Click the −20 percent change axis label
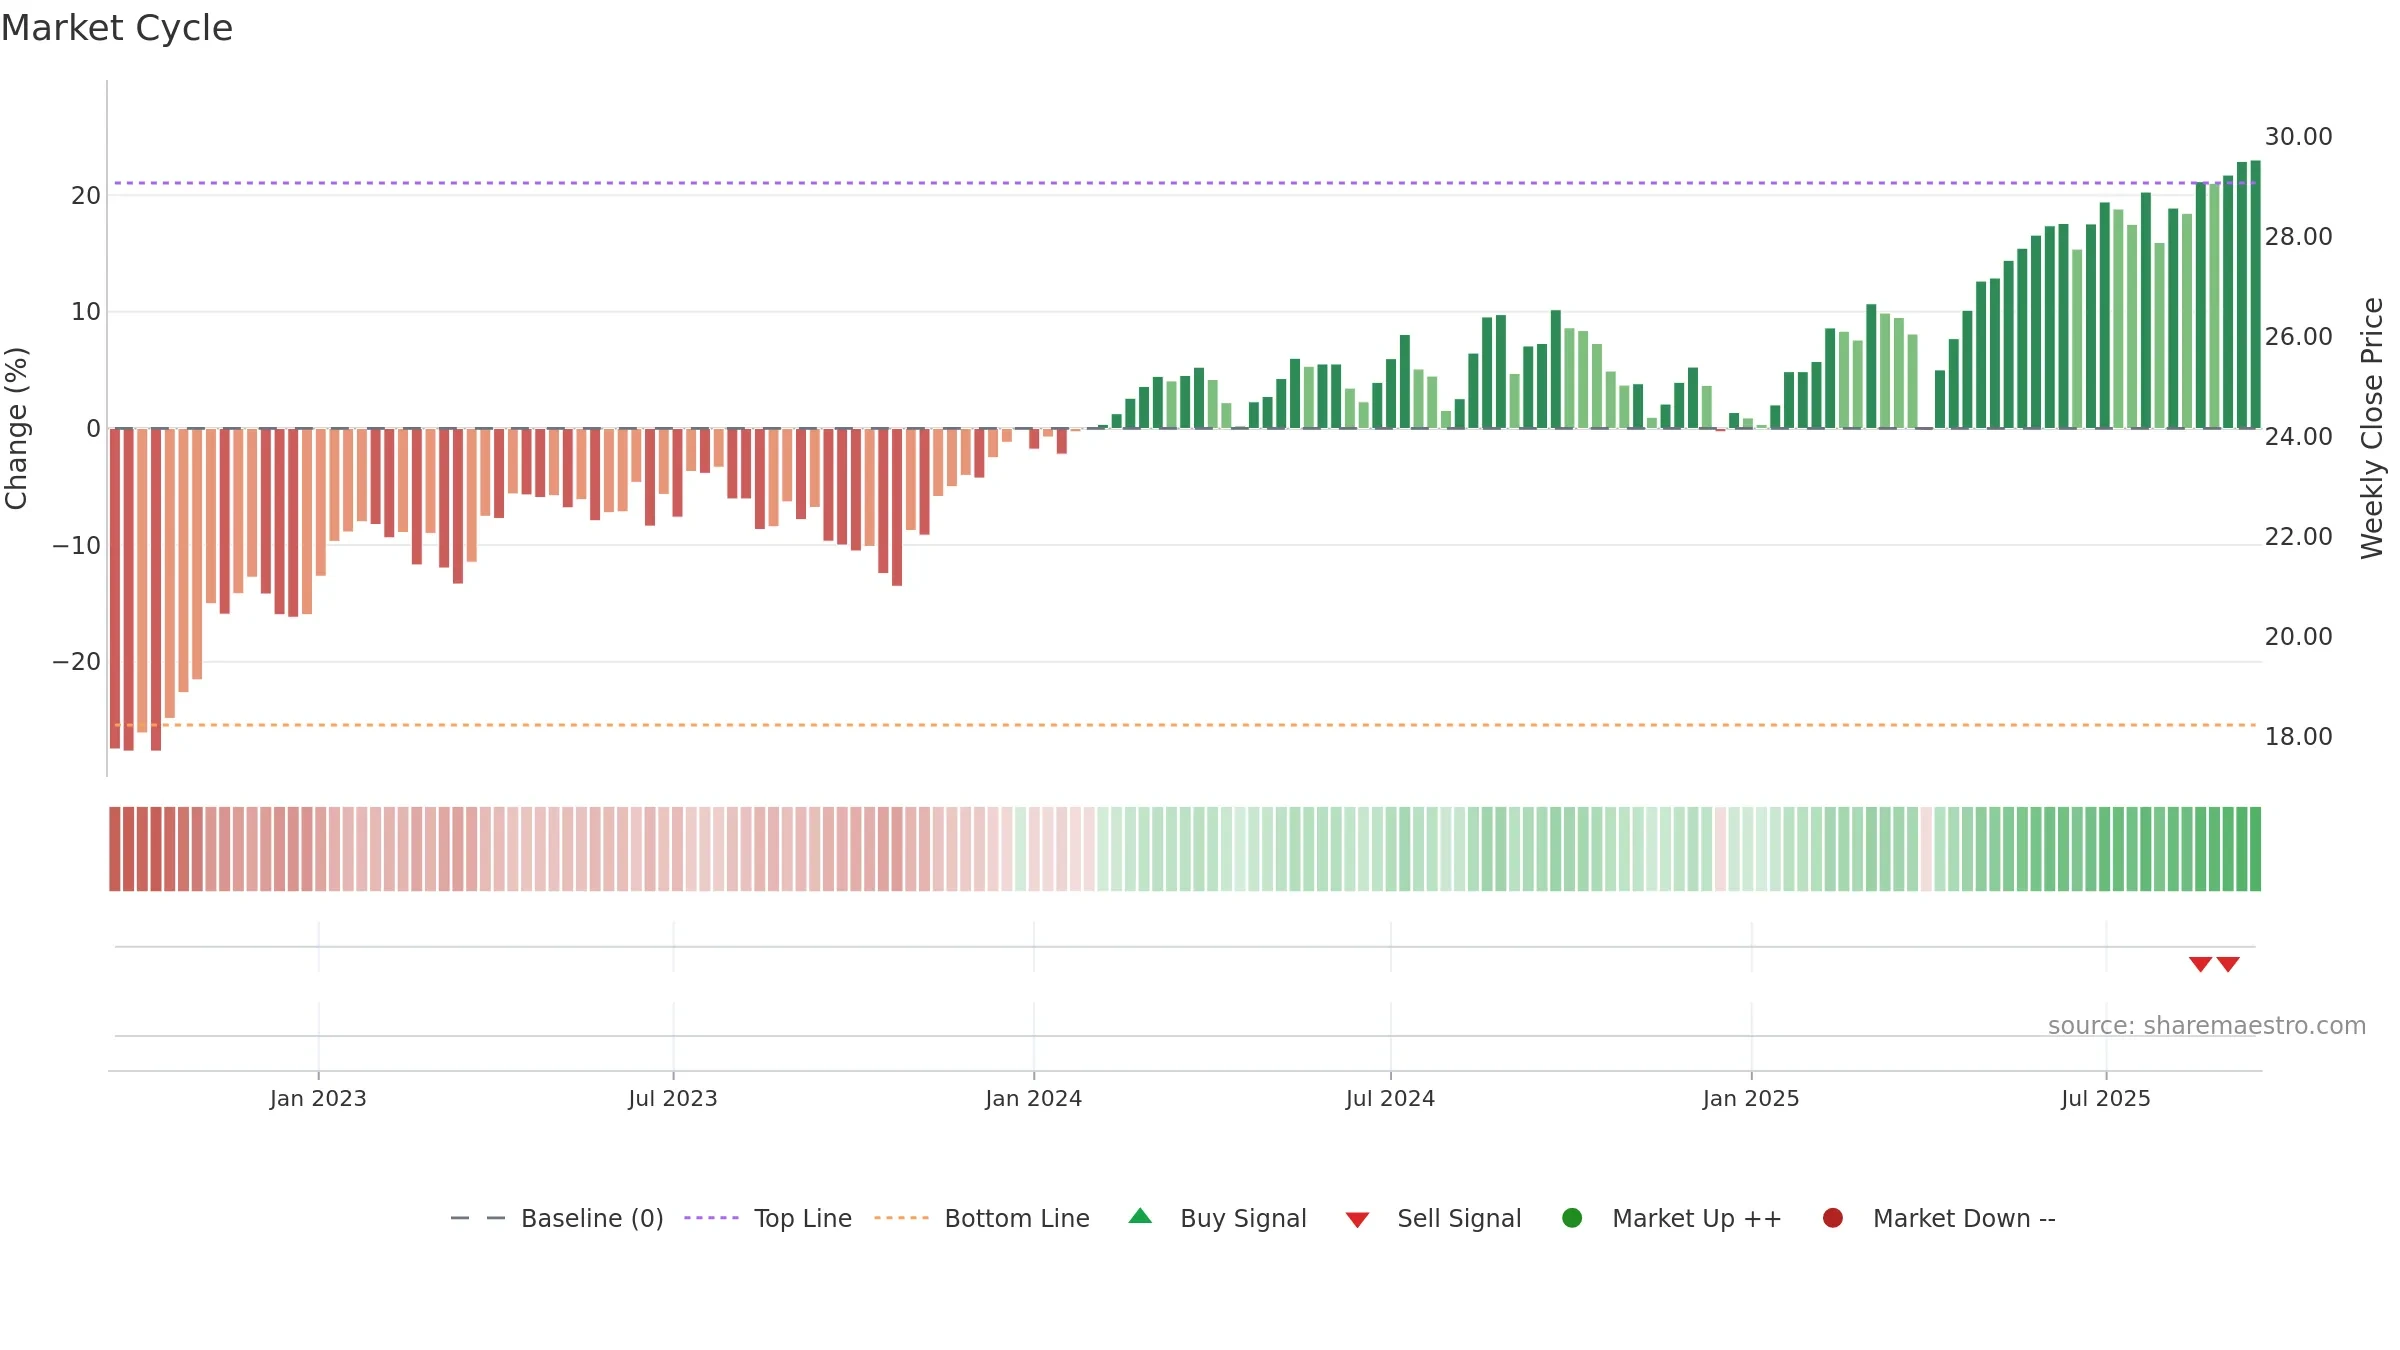Screen dimensions: 2400x1350 [x=77, y=661]
